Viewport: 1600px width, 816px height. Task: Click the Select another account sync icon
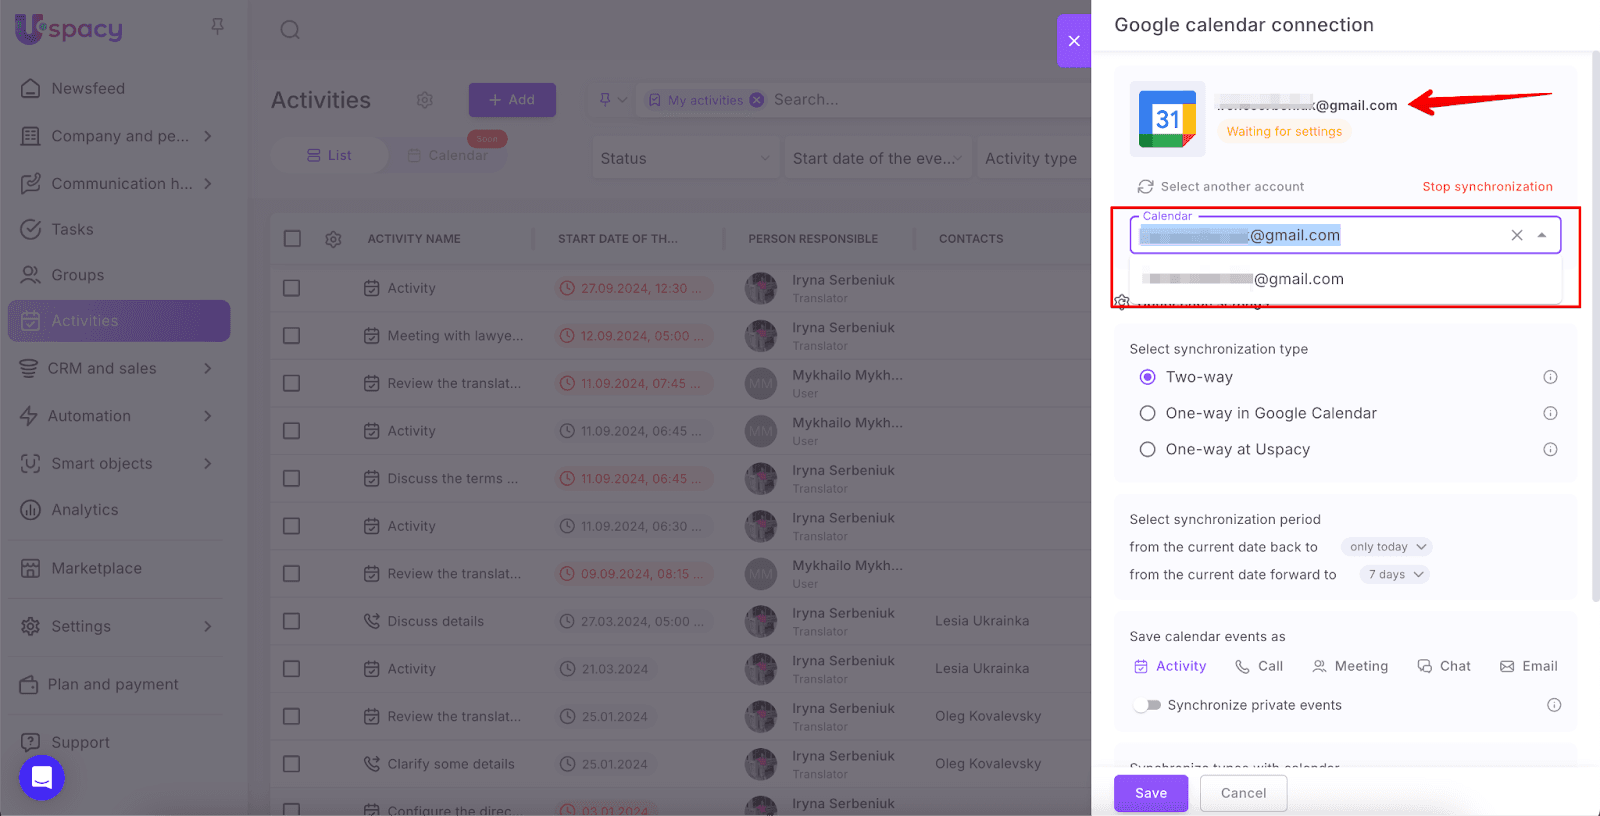click(1145, 187)
